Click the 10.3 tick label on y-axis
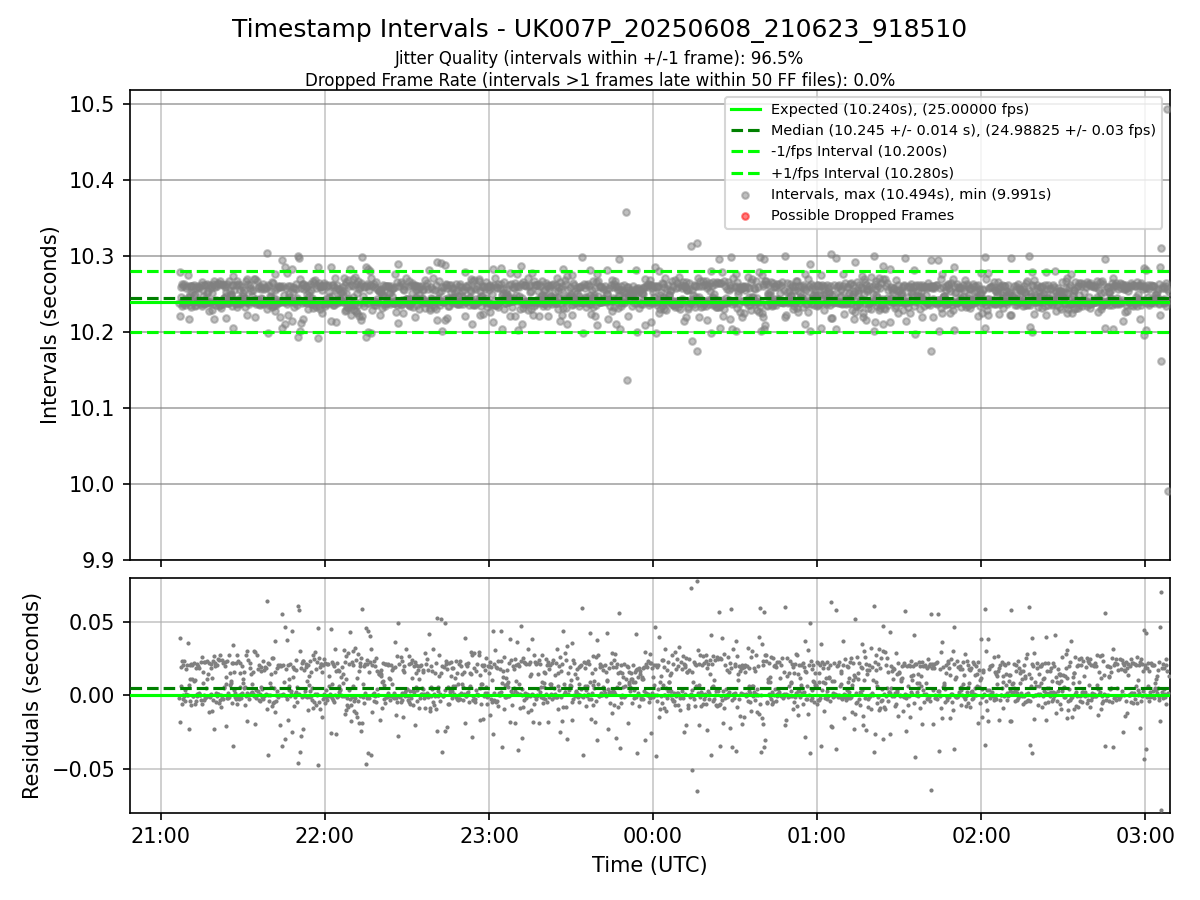 [94, 257]
